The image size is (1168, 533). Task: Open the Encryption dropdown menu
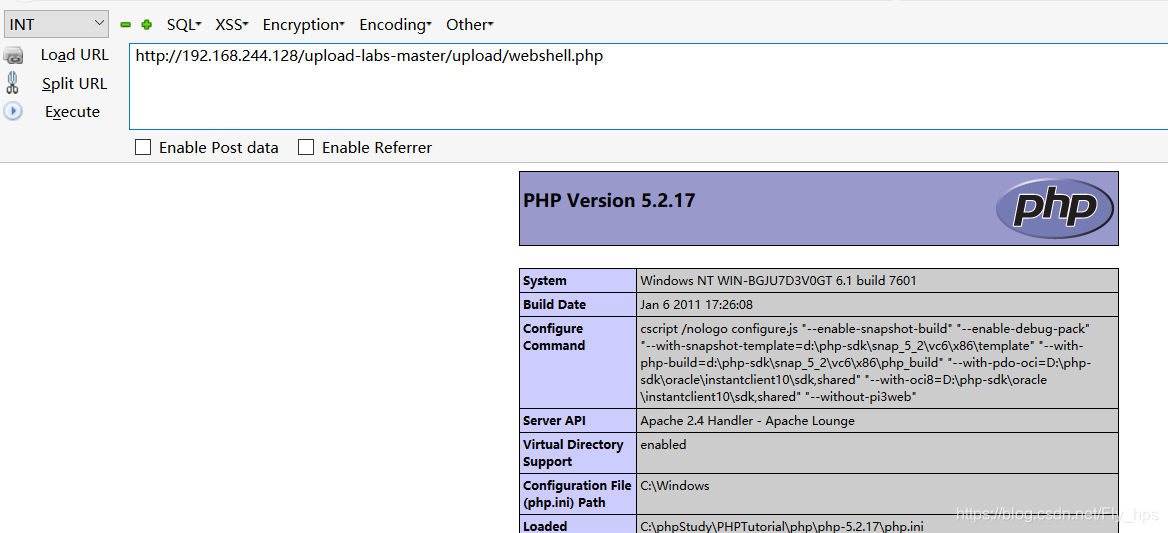(x=303, y=25)
